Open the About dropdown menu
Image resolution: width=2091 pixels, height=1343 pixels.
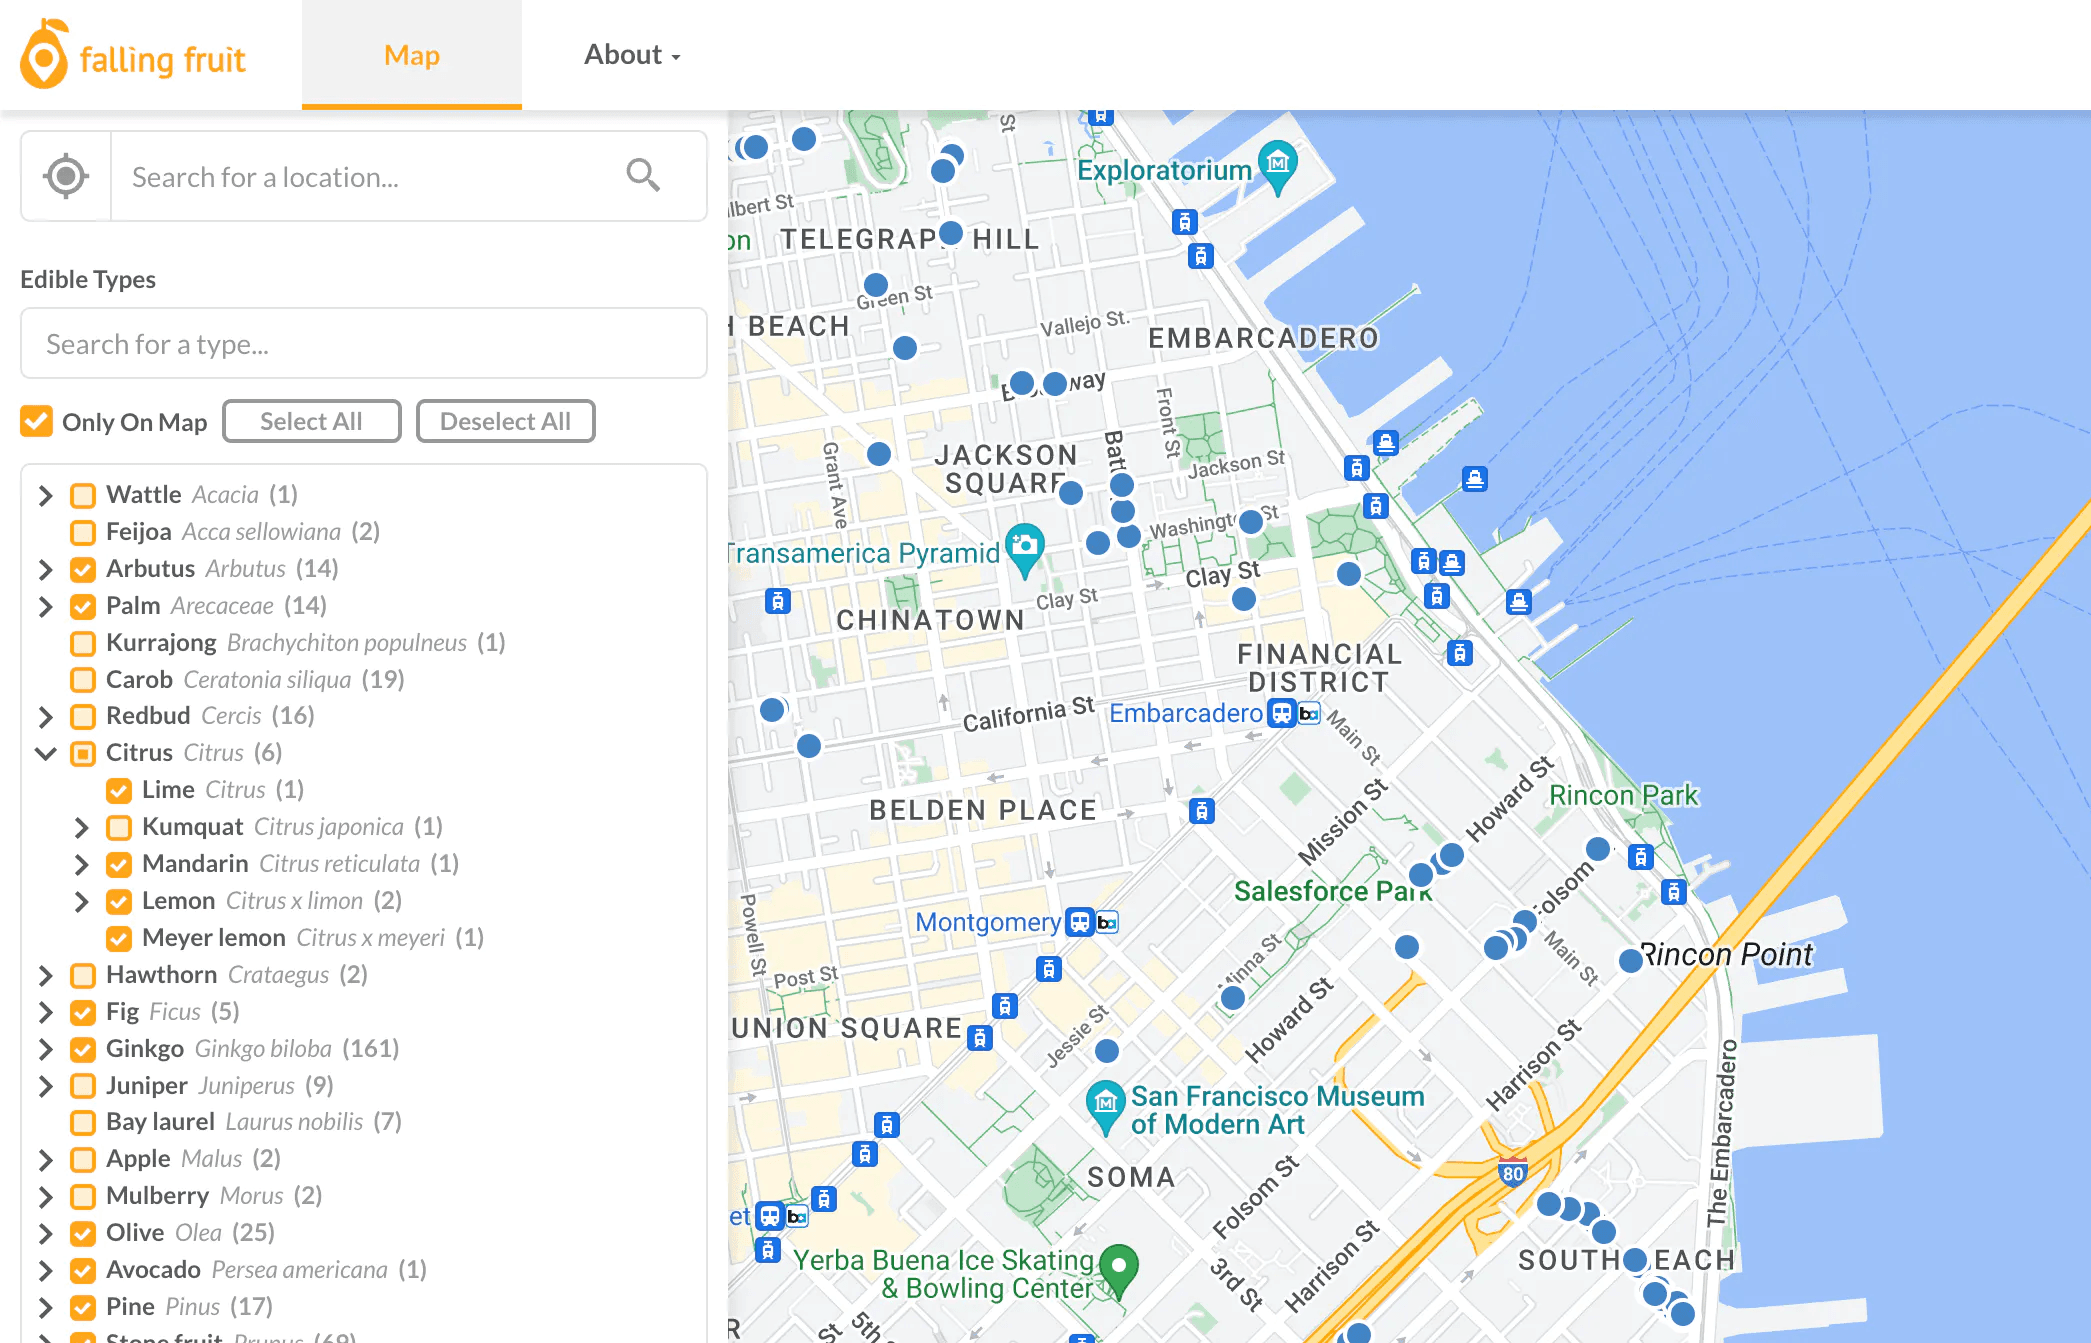click(x=632, y=55)
